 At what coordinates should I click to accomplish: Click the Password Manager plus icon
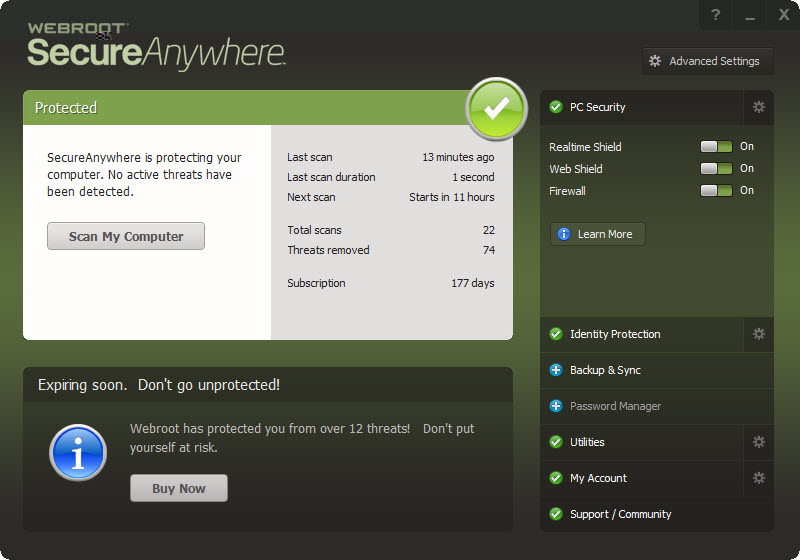tap(556, 406)
